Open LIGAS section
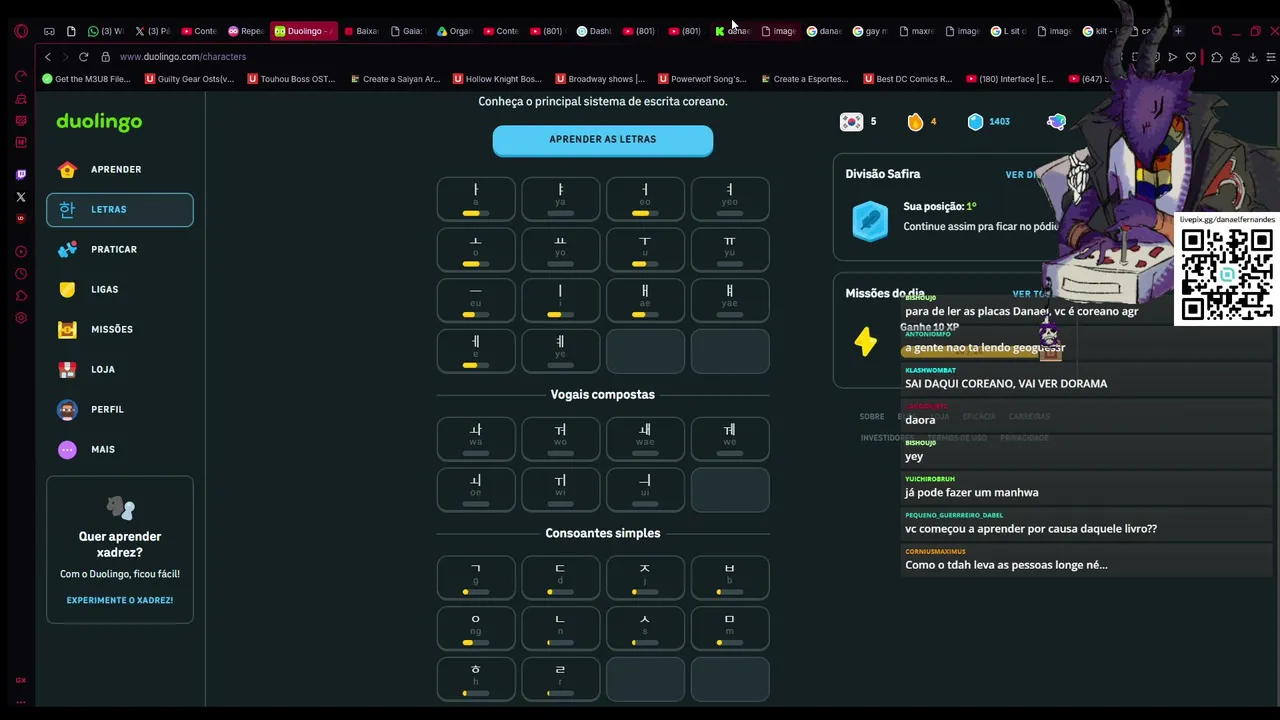 click(120, 290)
